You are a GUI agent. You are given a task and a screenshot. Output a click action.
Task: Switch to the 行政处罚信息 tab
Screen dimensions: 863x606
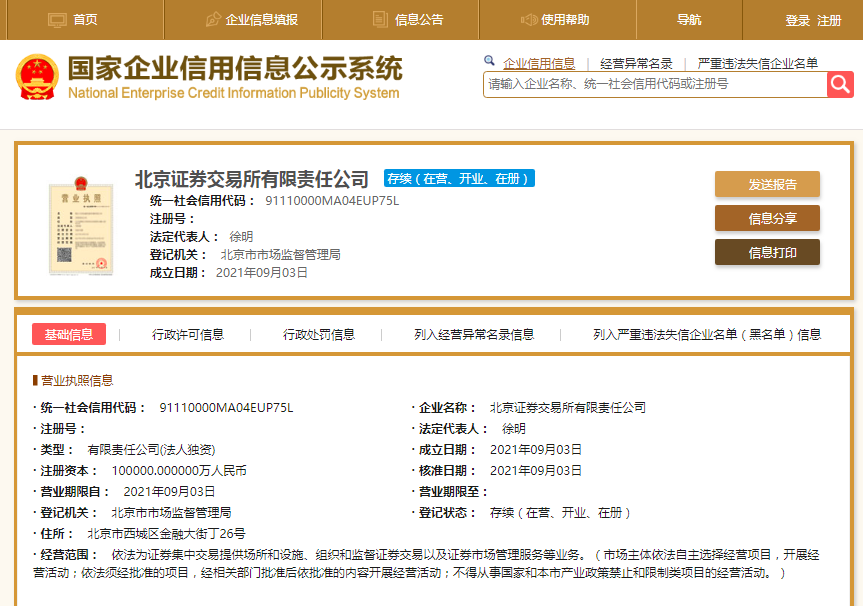(319, 335)
